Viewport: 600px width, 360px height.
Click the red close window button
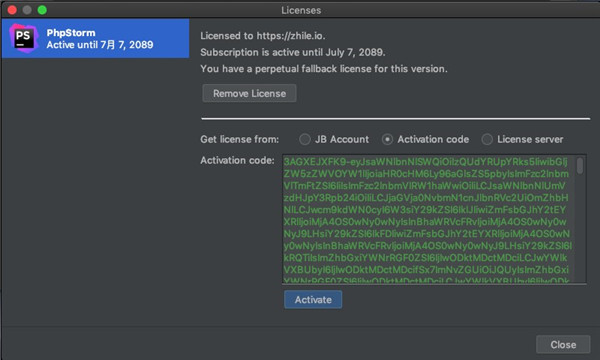[12, 10]
